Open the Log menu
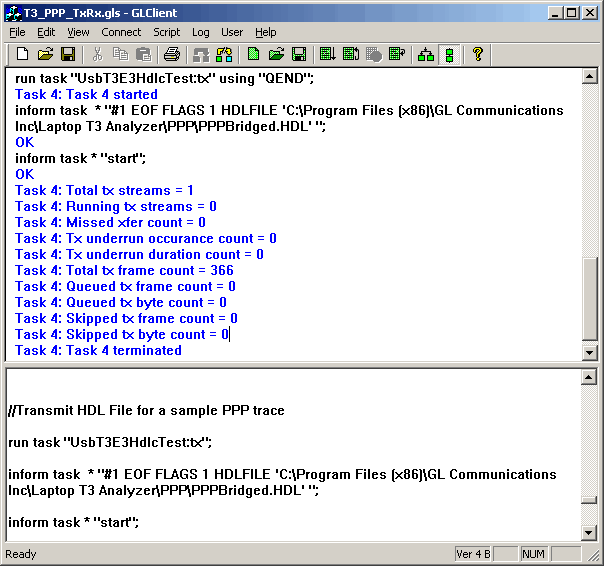This screenshot has height=566, width=604. pos(201,32)
